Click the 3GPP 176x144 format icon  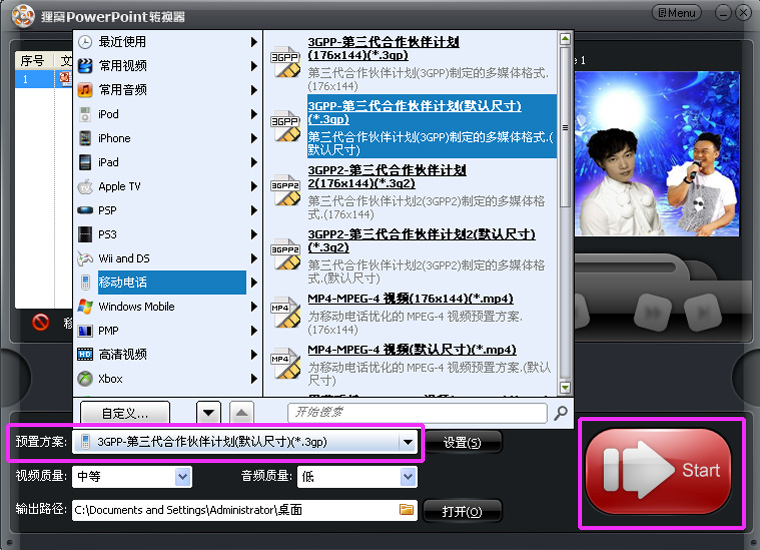tap(285, 62)
